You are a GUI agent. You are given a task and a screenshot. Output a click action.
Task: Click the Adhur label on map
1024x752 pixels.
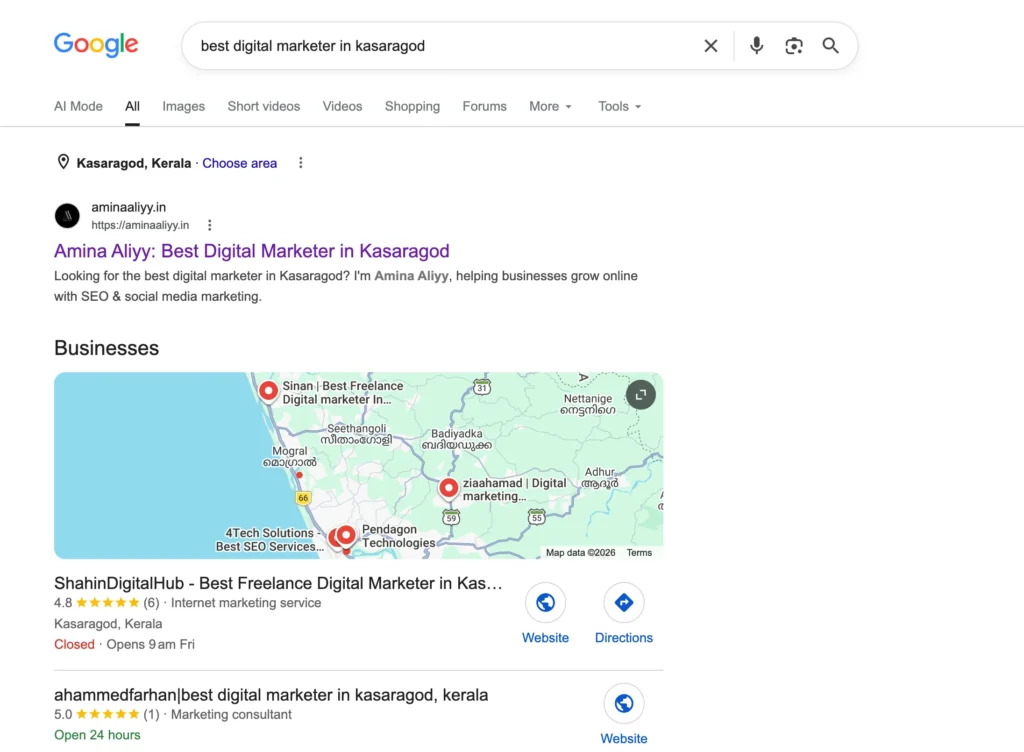tap(600, 478)
